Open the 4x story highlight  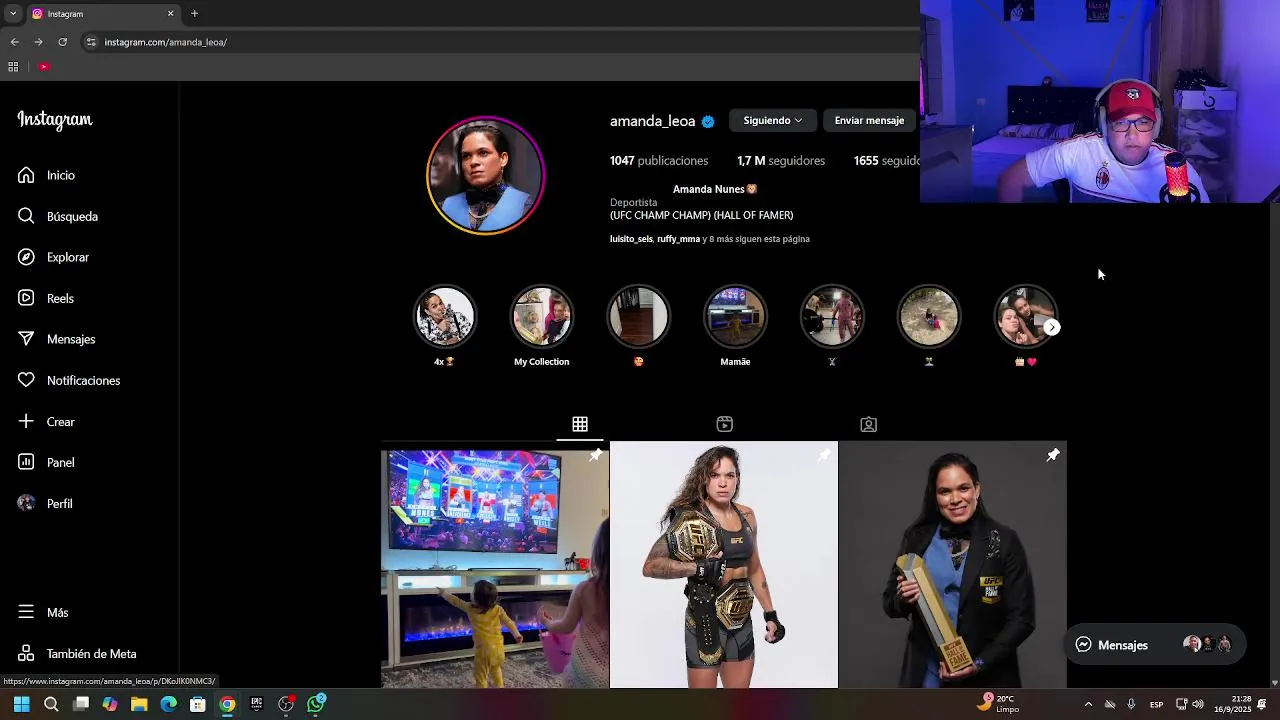coord(445,325)
